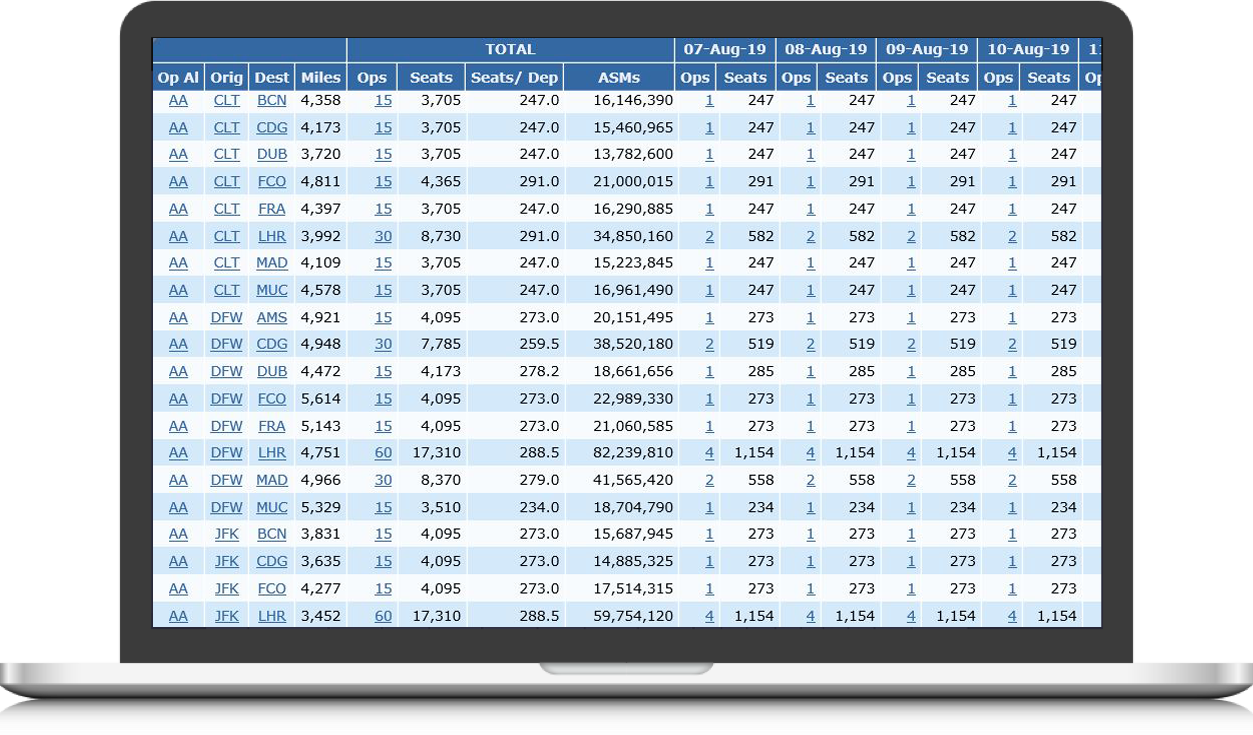Image resolution: width=1253 pixels, height=735 pixels.
Task: Click the FCO destination link for the JFK route
Action: 271,588
